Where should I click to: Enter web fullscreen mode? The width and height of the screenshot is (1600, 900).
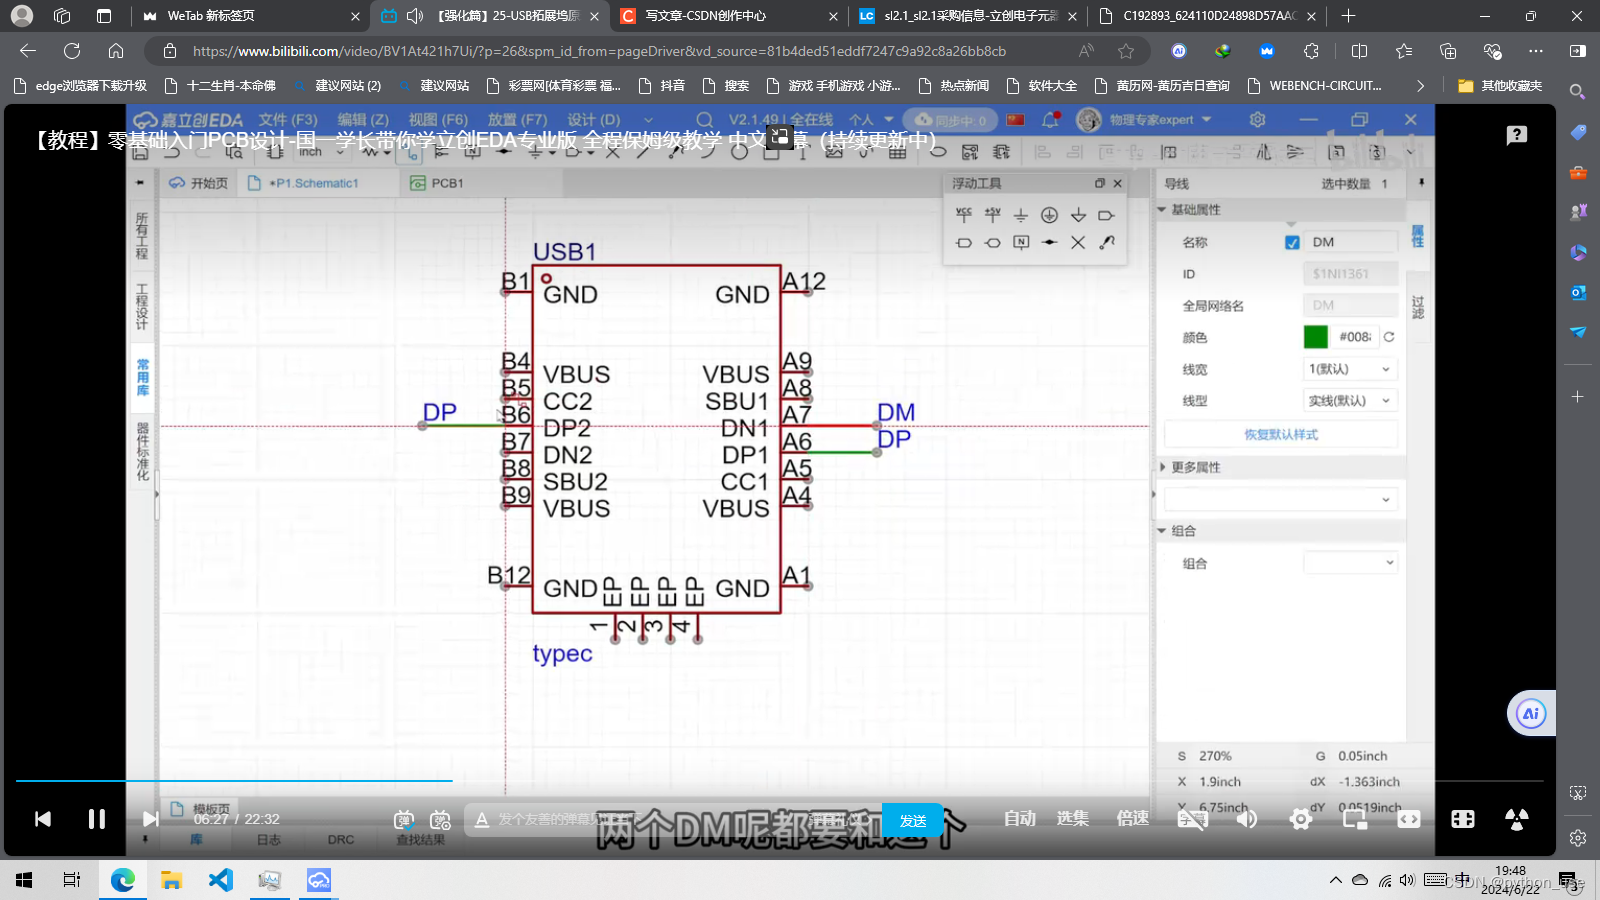click(x=1462, y=819)
